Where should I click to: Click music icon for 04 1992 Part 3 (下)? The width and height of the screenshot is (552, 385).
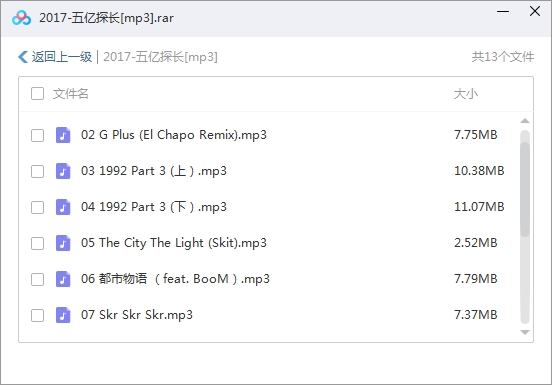[x=63, y=207]
